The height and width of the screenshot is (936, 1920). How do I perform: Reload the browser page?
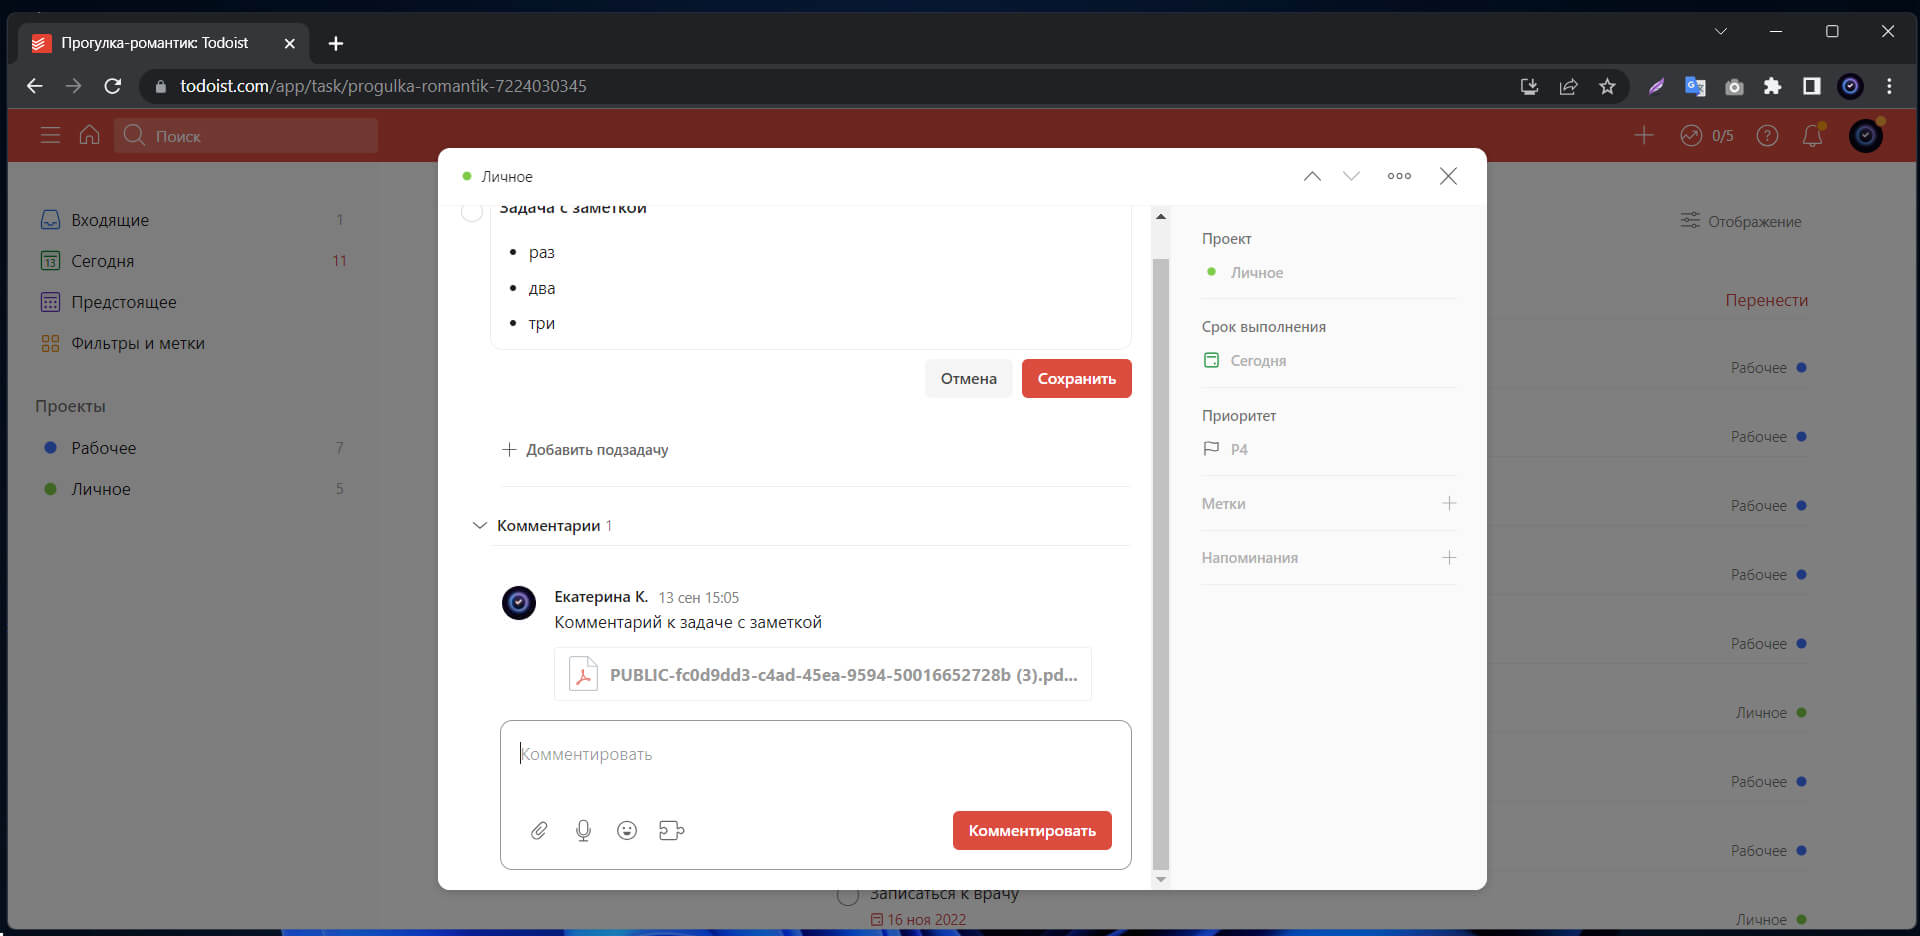[x=113, y=86]
